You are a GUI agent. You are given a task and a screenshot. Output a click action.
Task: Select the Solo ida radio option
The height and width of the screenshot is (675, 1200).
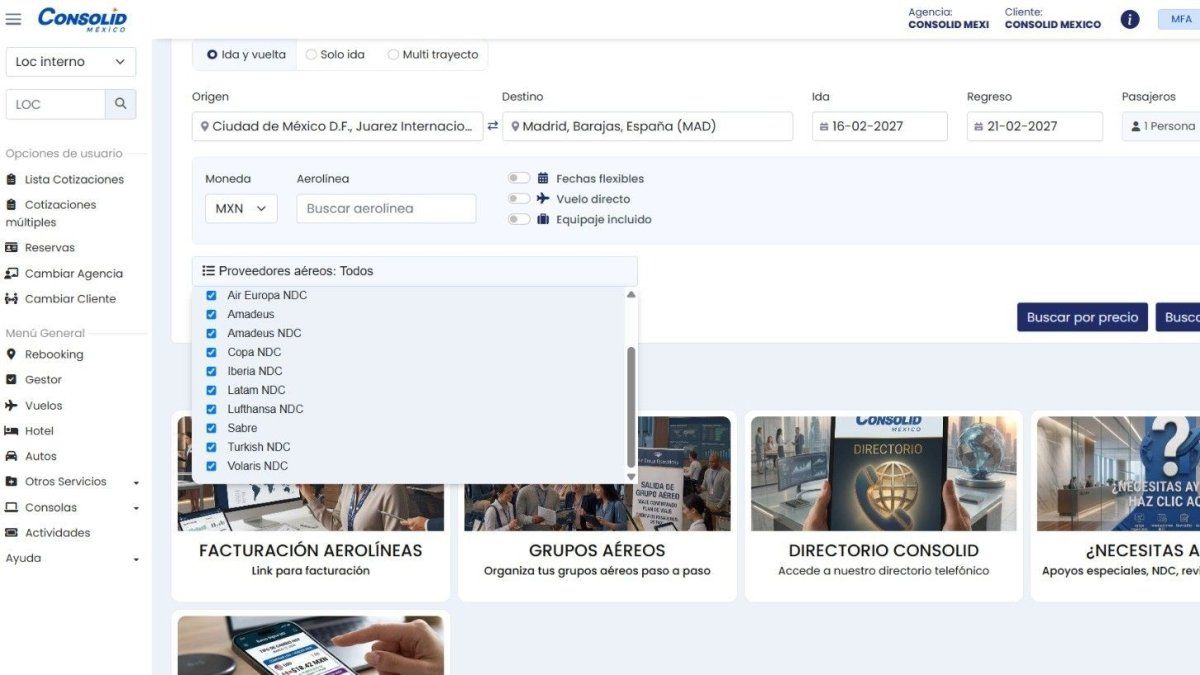pyautogui.click(x=311, y=55)
